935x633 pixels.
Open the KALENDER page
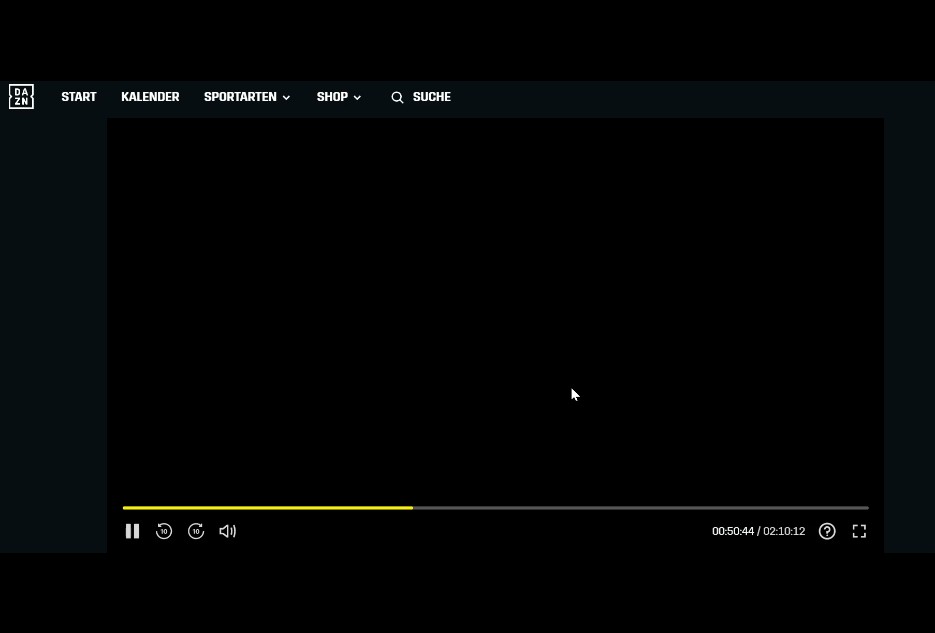pyautogui.click(x=150, y=97)
